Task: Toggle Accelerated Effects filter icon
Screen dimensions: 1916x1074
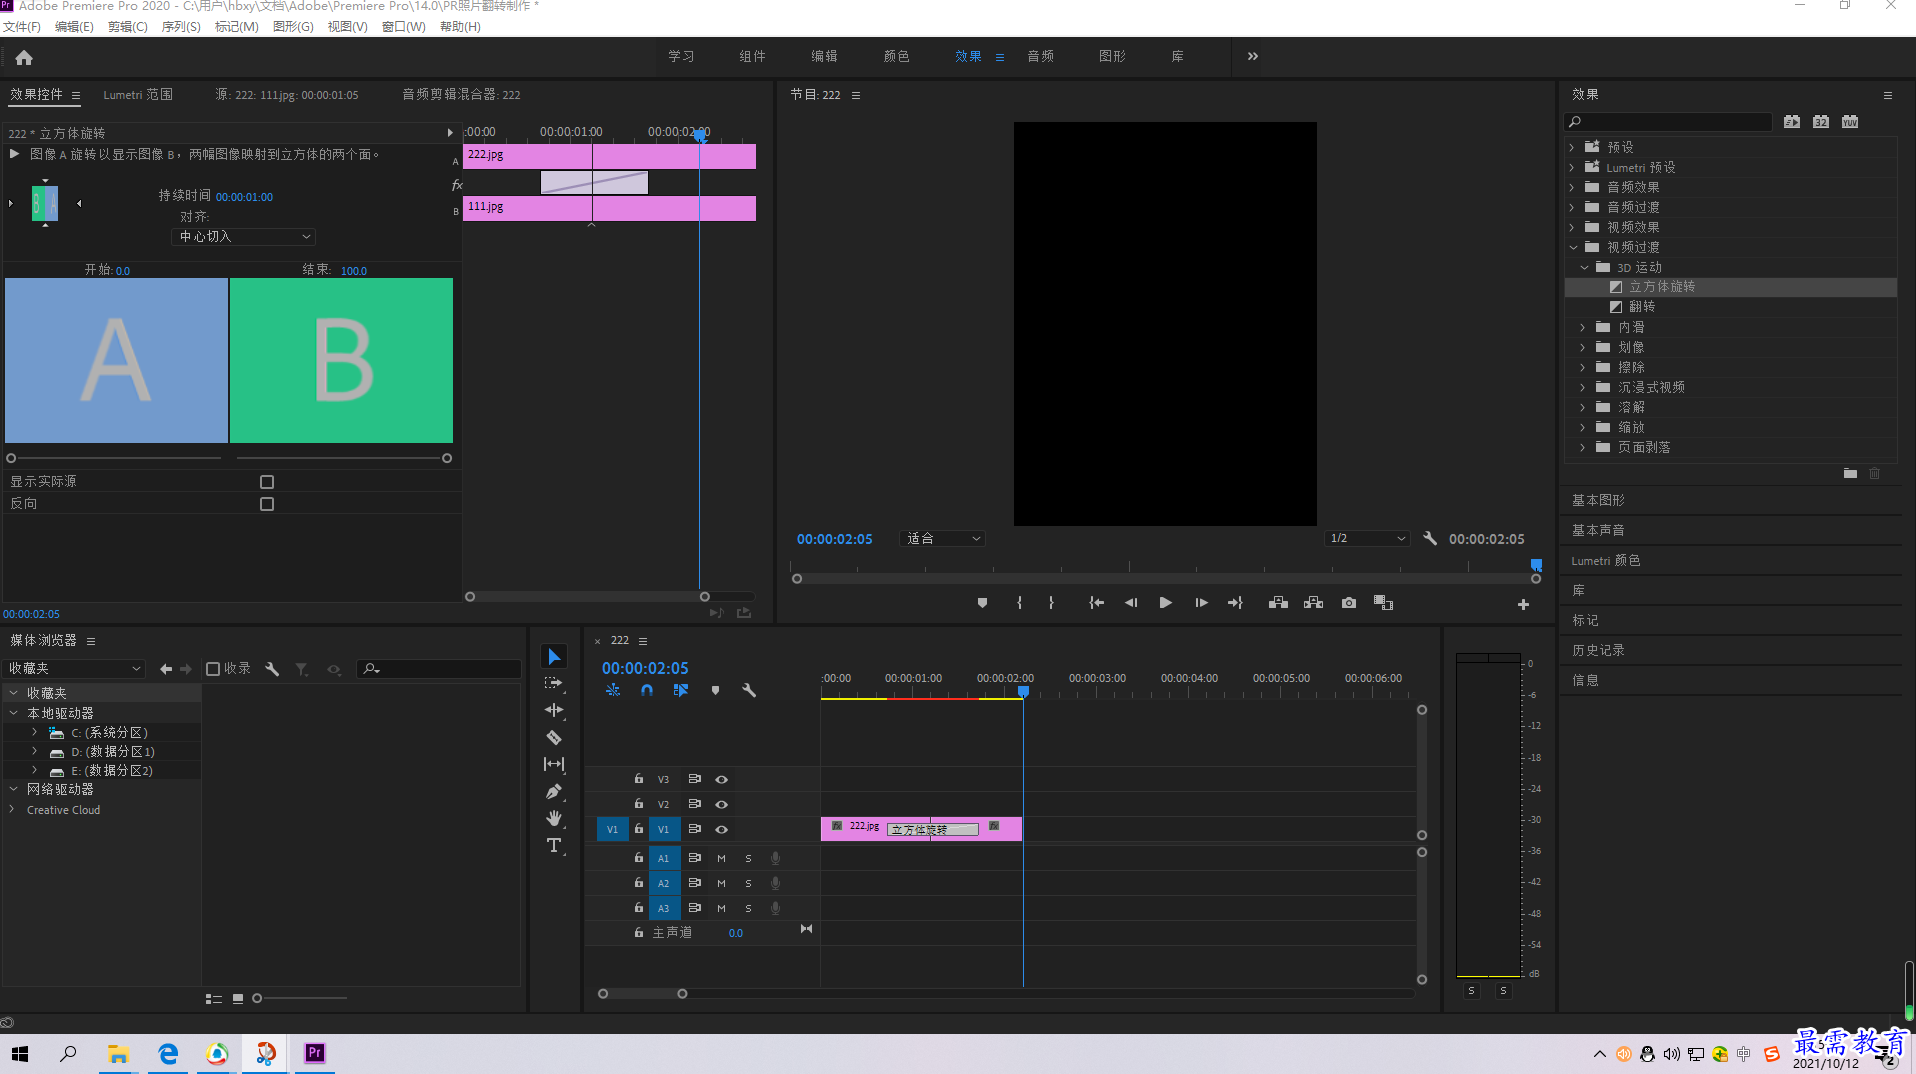Action: pyautogui.click(x=1792, y=122)
